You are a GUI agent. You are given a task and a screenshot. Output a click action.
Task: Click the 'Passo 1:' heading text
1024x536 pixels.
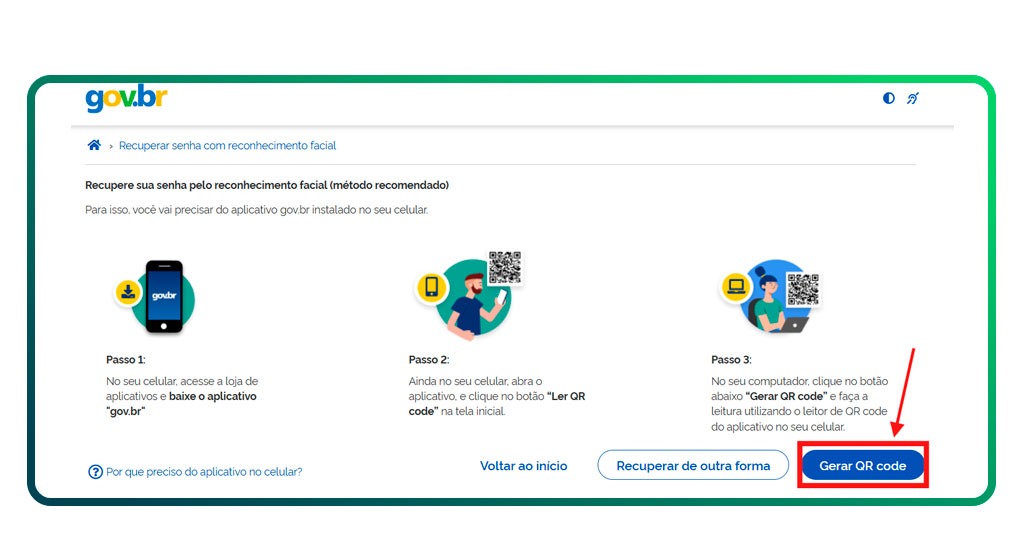[126, 360]
